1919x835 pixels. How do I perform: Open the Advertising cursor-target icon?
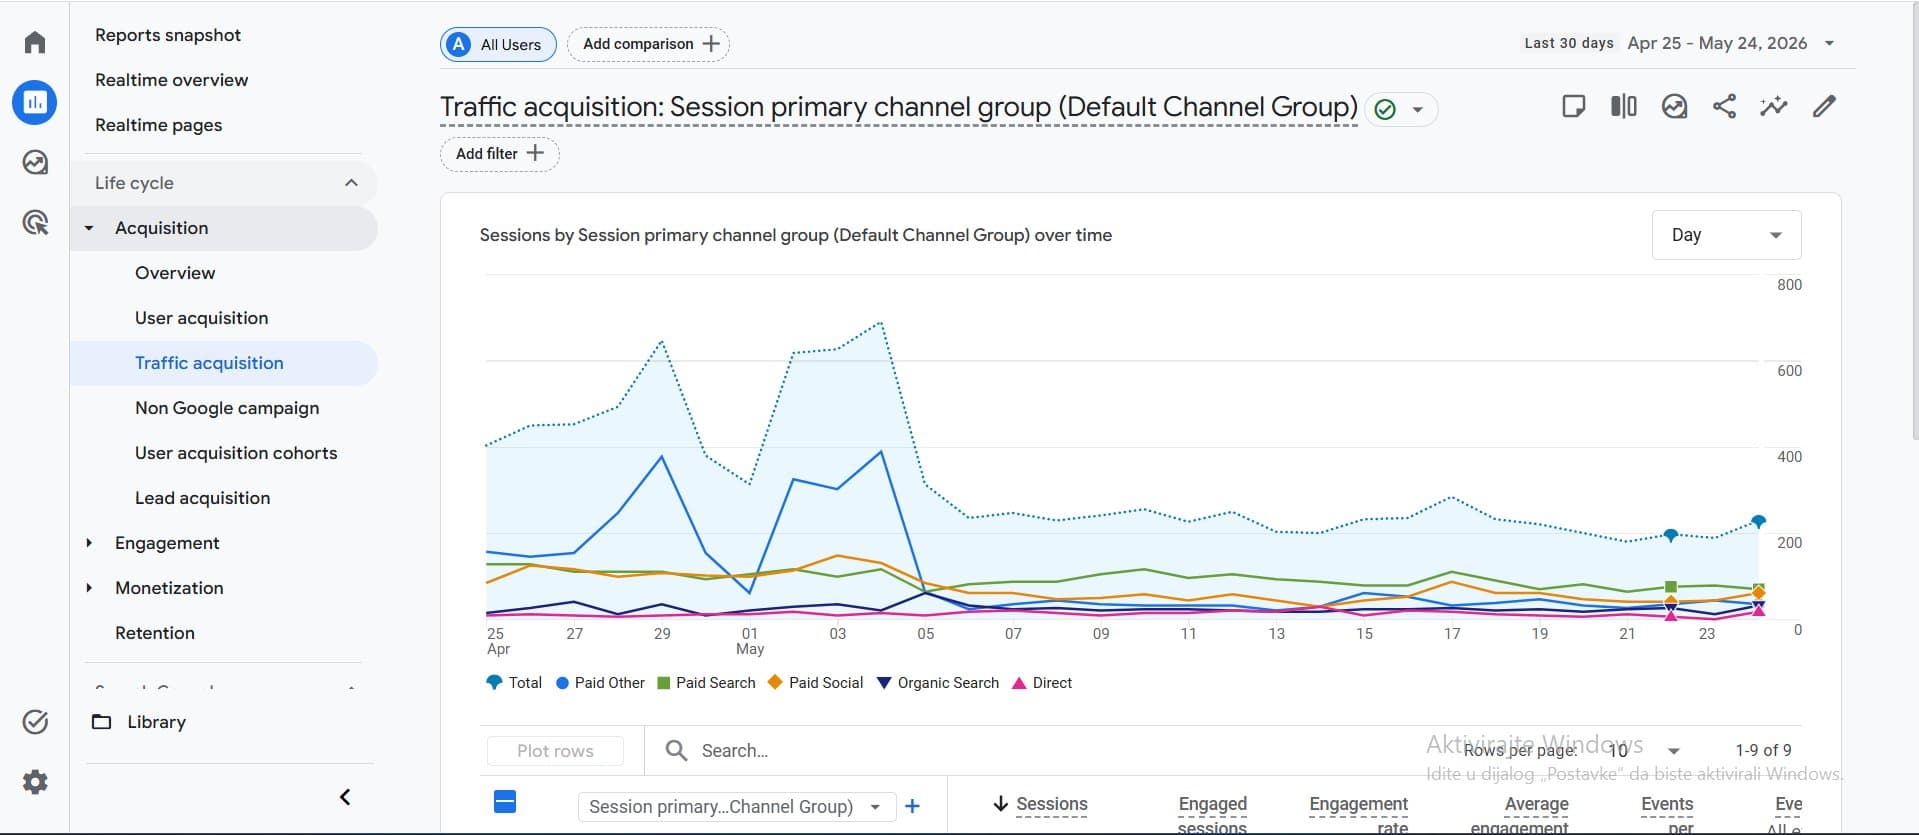(x=35, y=222)
